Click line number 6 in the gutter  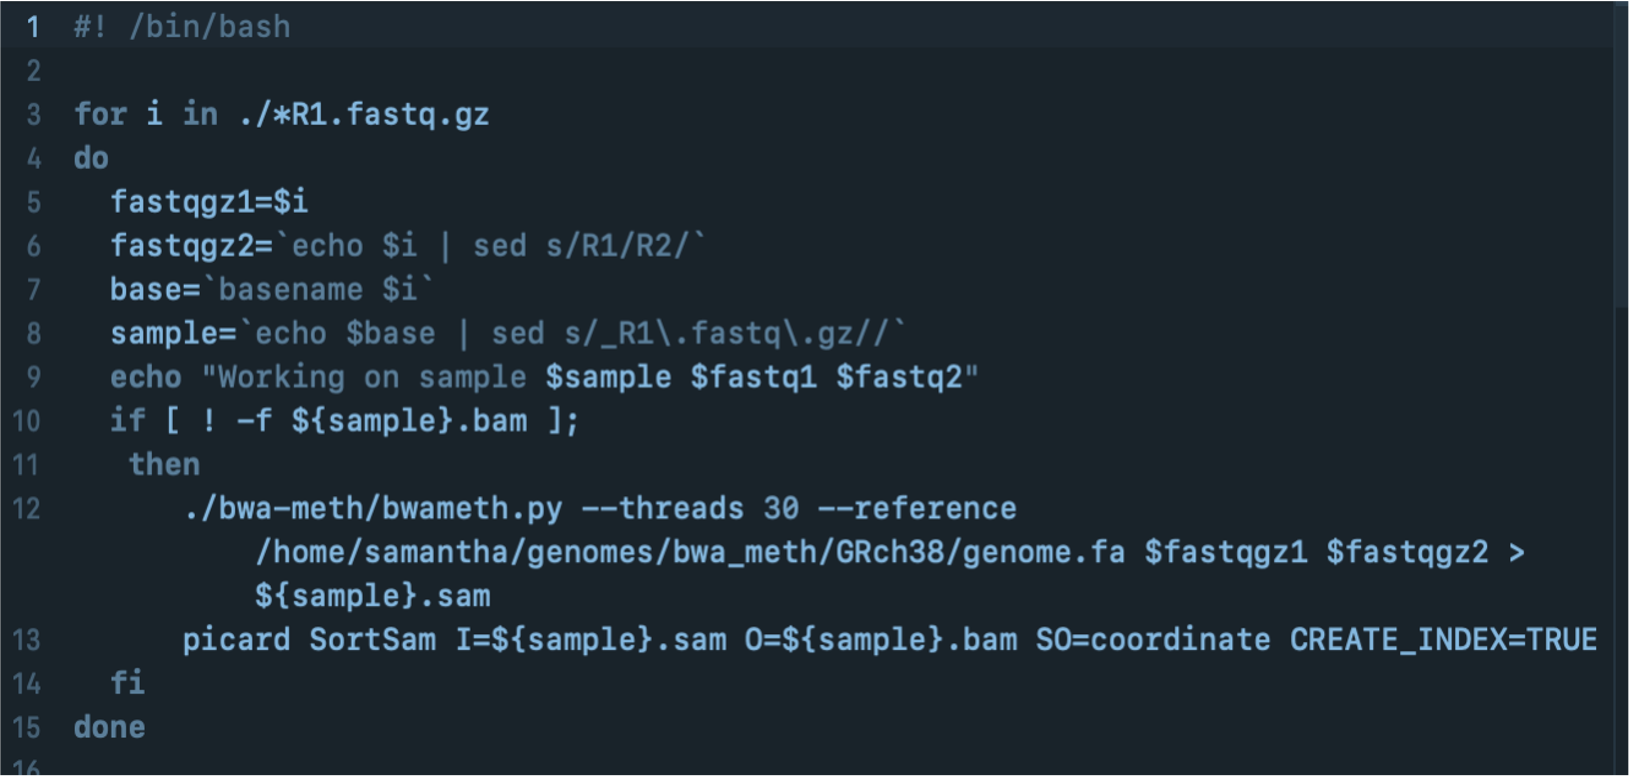coord(33,246)
